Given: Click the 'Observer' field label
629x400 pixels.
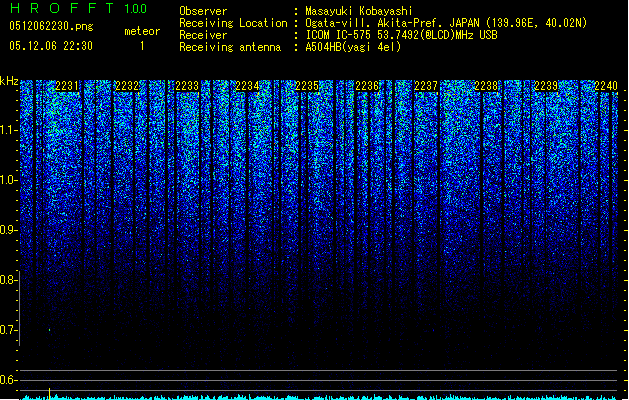Looking at the screenshot, I should click(203, 11).
